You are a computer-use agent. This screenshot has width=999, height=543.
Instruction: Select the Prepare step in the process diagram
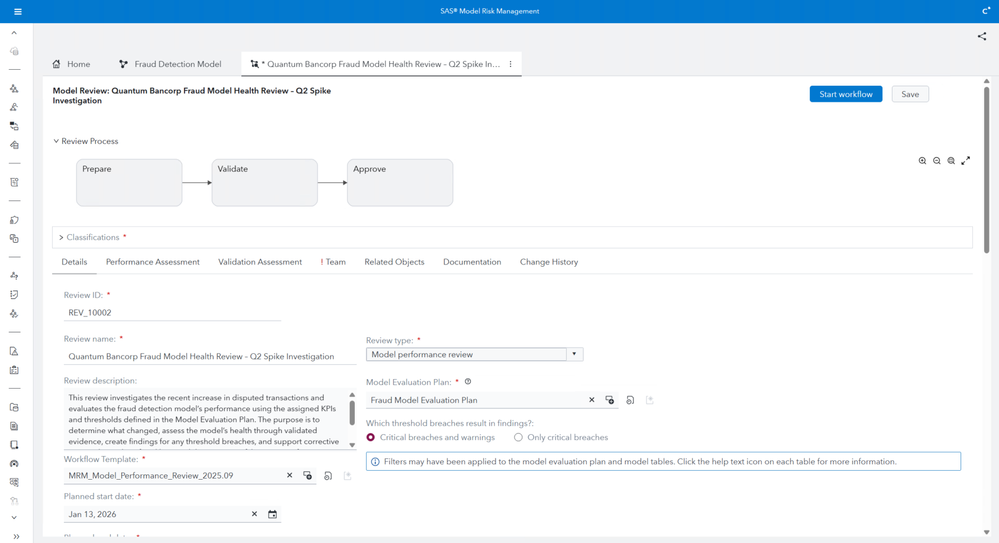pos(129,183)
